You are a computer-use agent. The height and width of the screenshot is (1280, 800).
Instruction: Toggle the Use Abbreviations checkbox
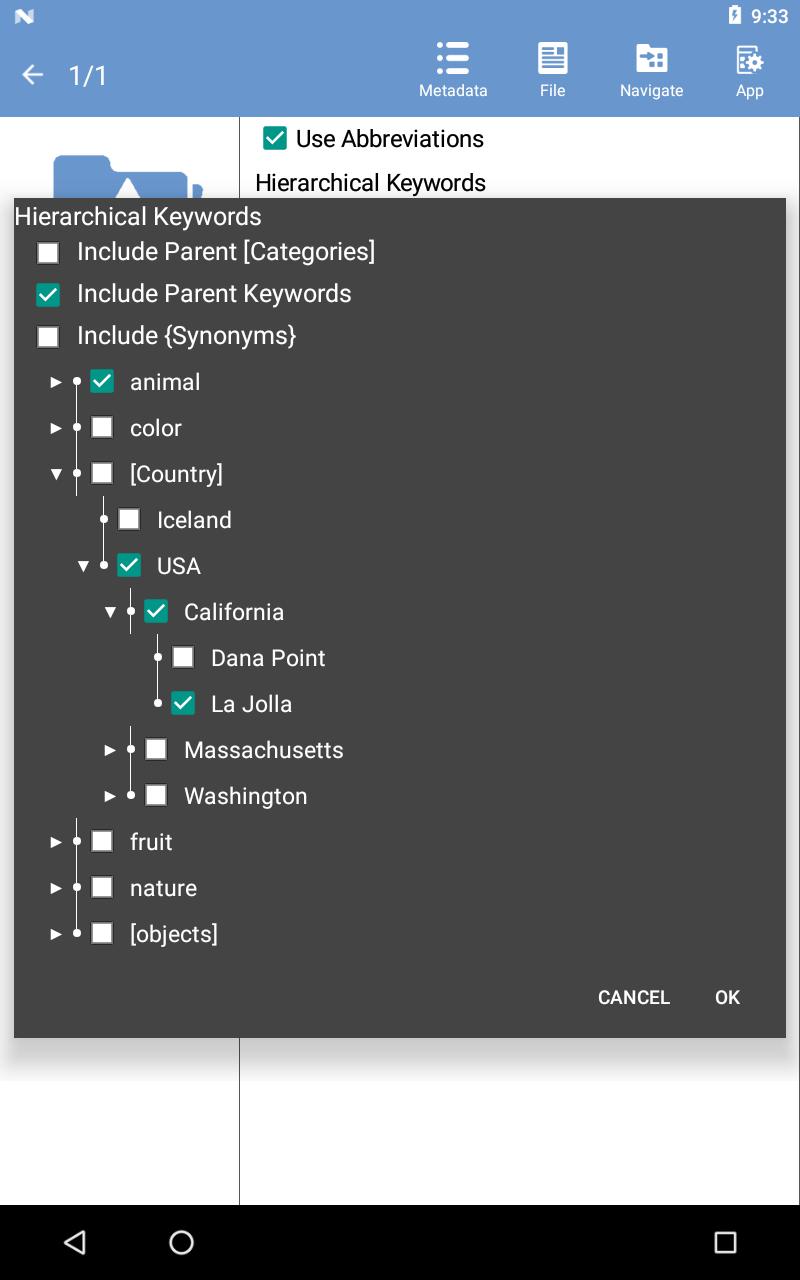275,138
